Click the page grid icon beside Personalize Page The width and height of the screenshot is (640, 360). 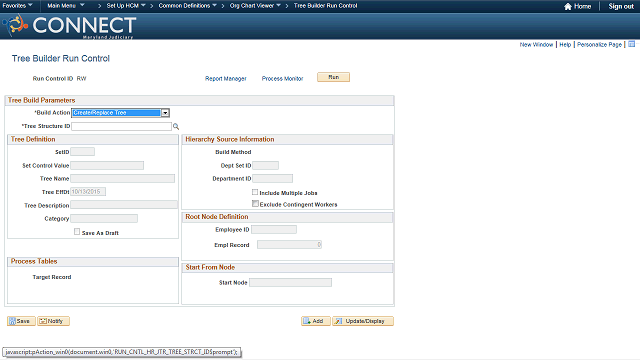click(631, 44)
